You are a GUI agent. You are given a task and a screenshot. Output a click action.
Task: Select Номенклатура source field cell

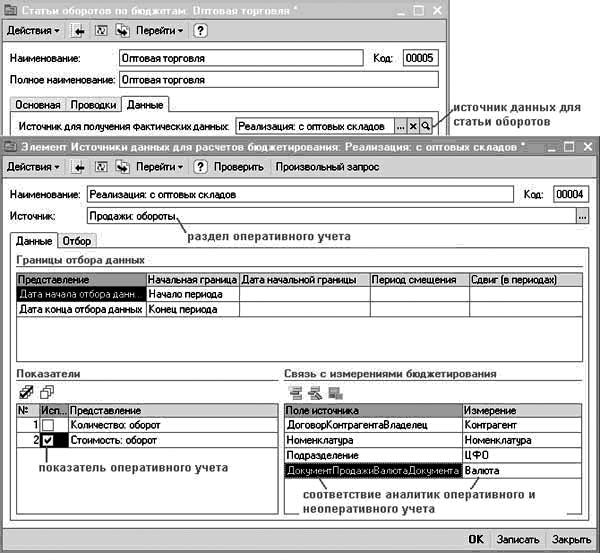(373, 440)
